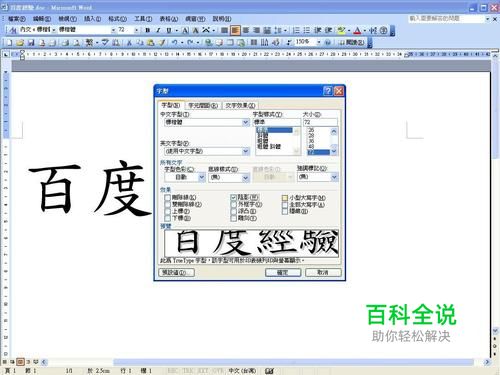Save the document with the floppy icon

point(31,42)
